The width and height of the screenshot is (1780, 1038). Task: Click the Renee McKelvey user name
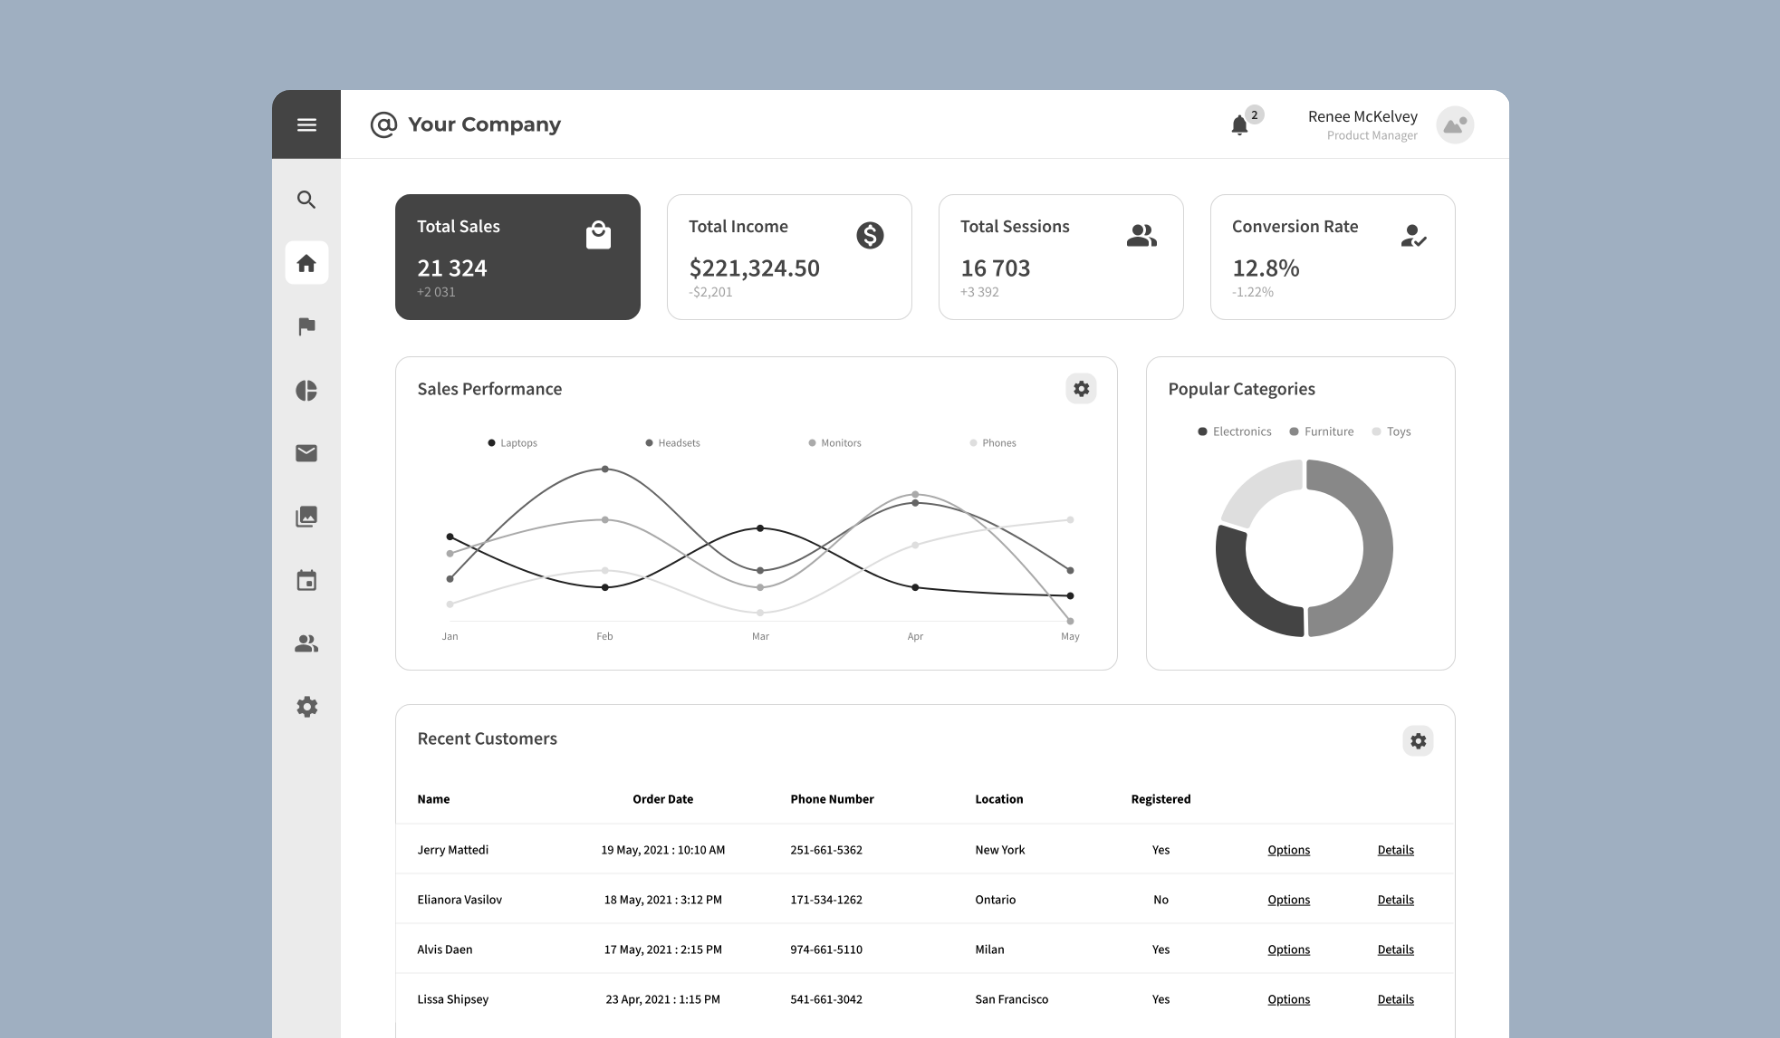click(1362, 117)
